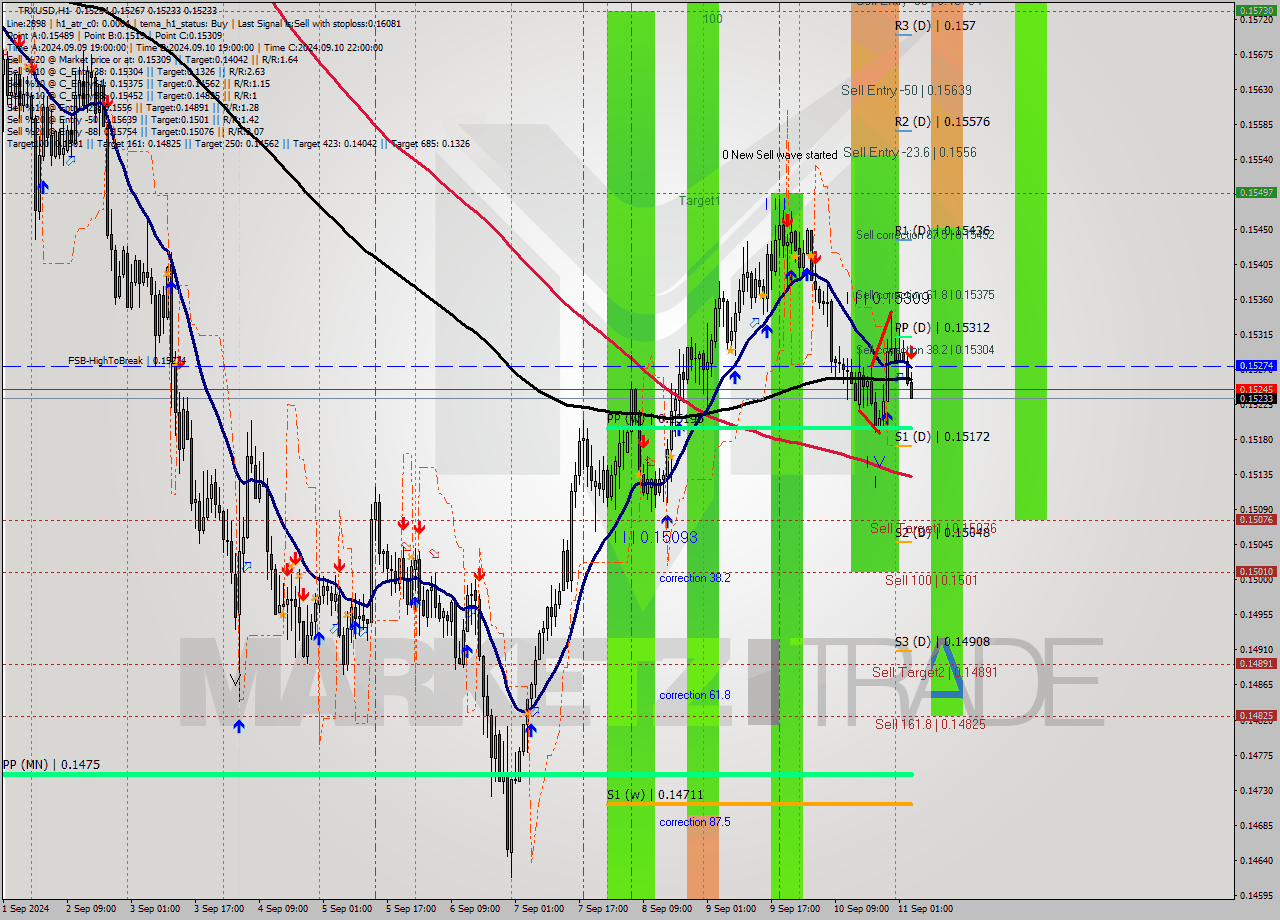Select the S1 (D) | 0.15172 label
Image resolution: width=1280 pixels, height=920 pixels.
[x=942, y=437]
